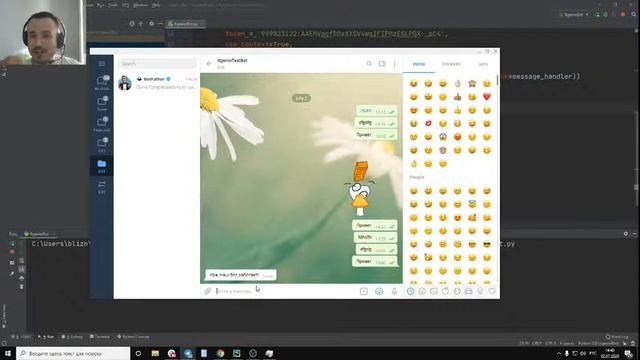Open the Windows Start menu
This screenshot has height=360, width=640.
point(8,353)
